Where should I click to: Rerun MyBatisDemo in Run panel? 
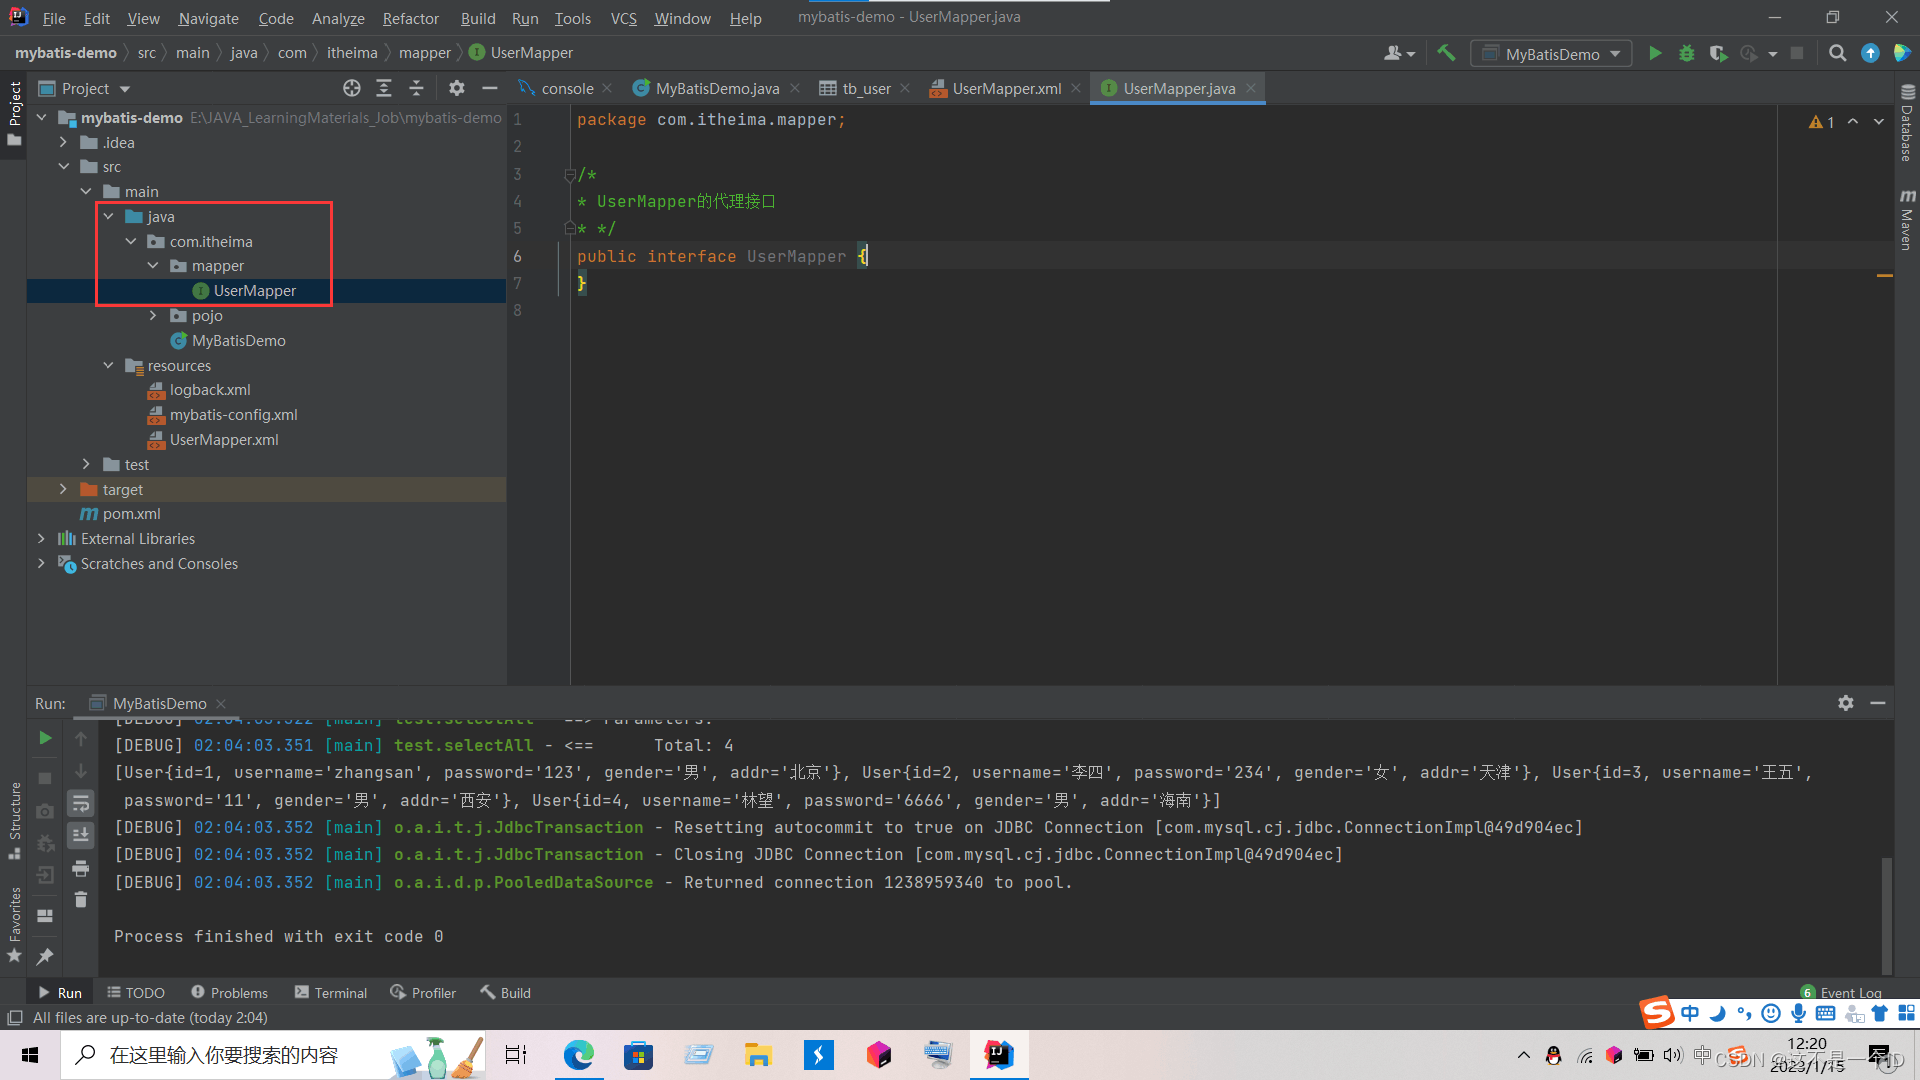45,738
